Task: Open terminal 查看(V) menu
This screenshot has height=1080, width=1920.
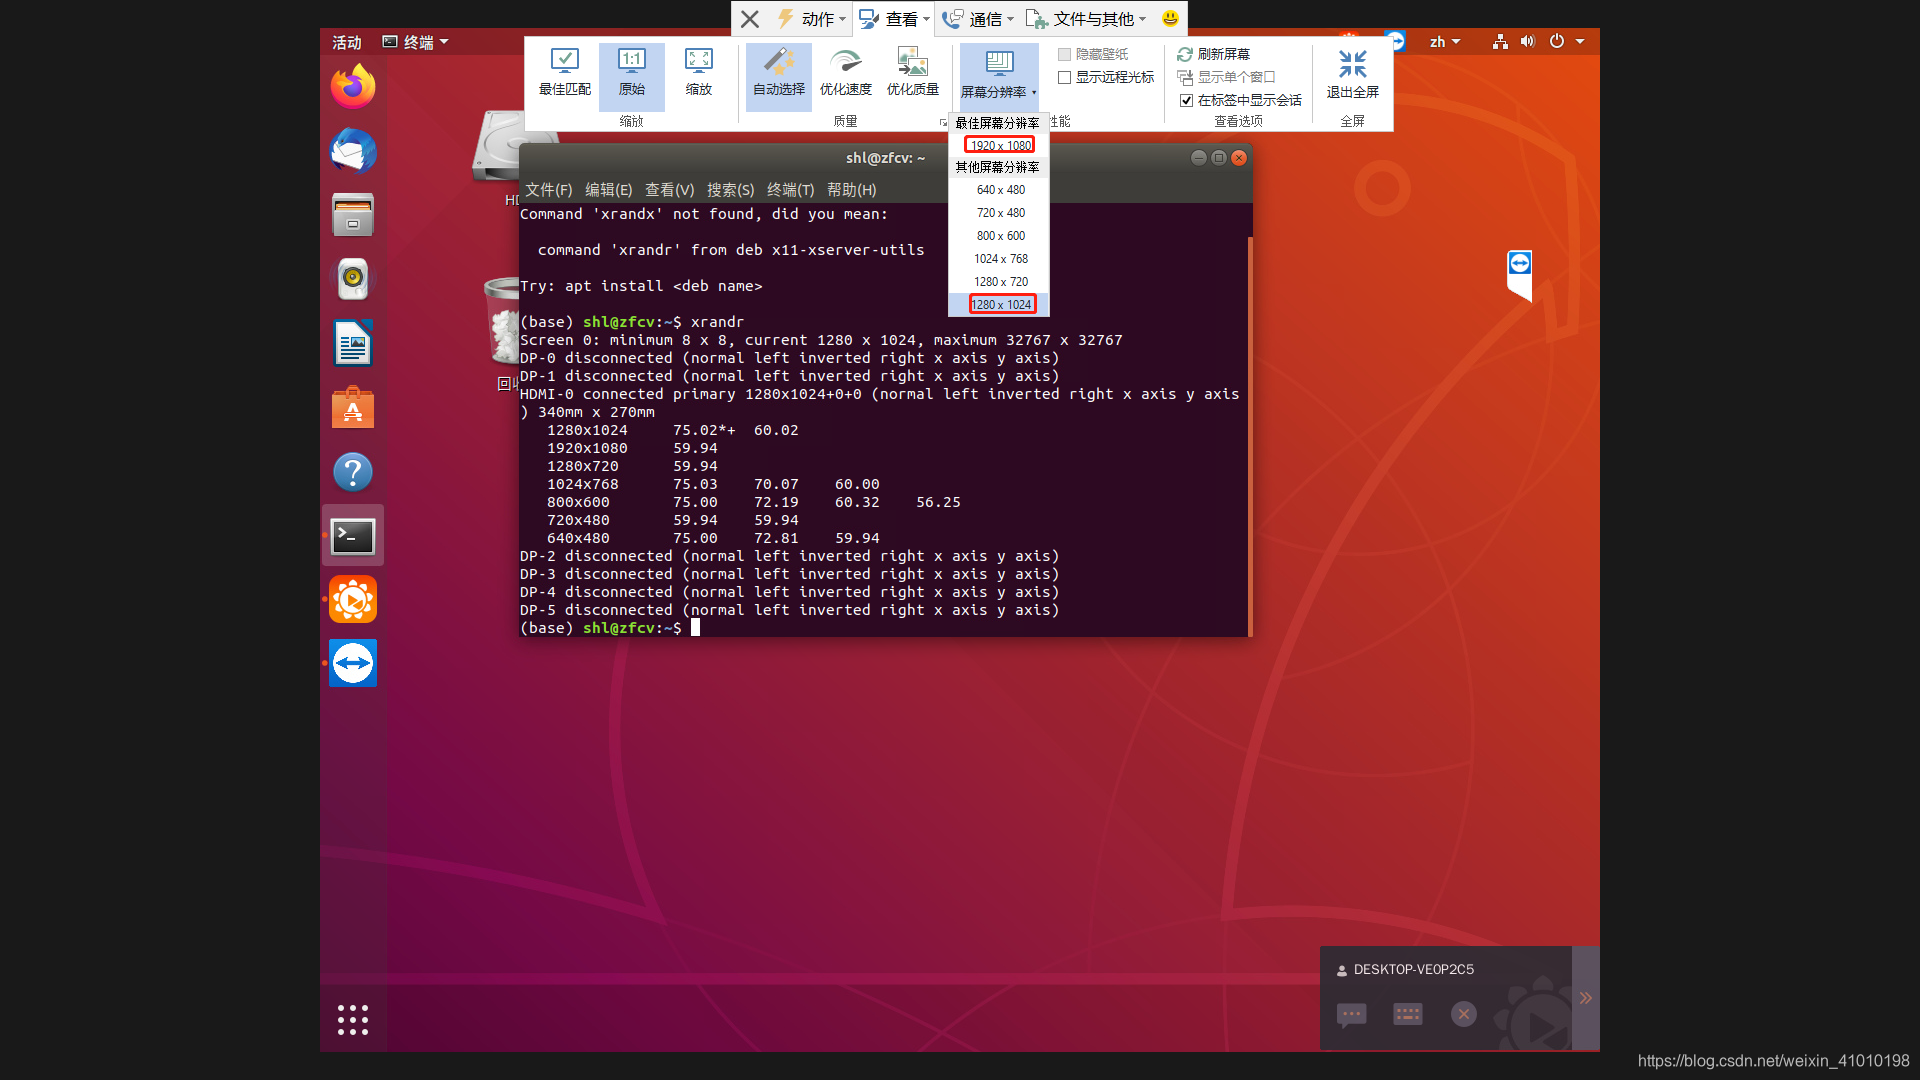Action: tap(669, 190)
